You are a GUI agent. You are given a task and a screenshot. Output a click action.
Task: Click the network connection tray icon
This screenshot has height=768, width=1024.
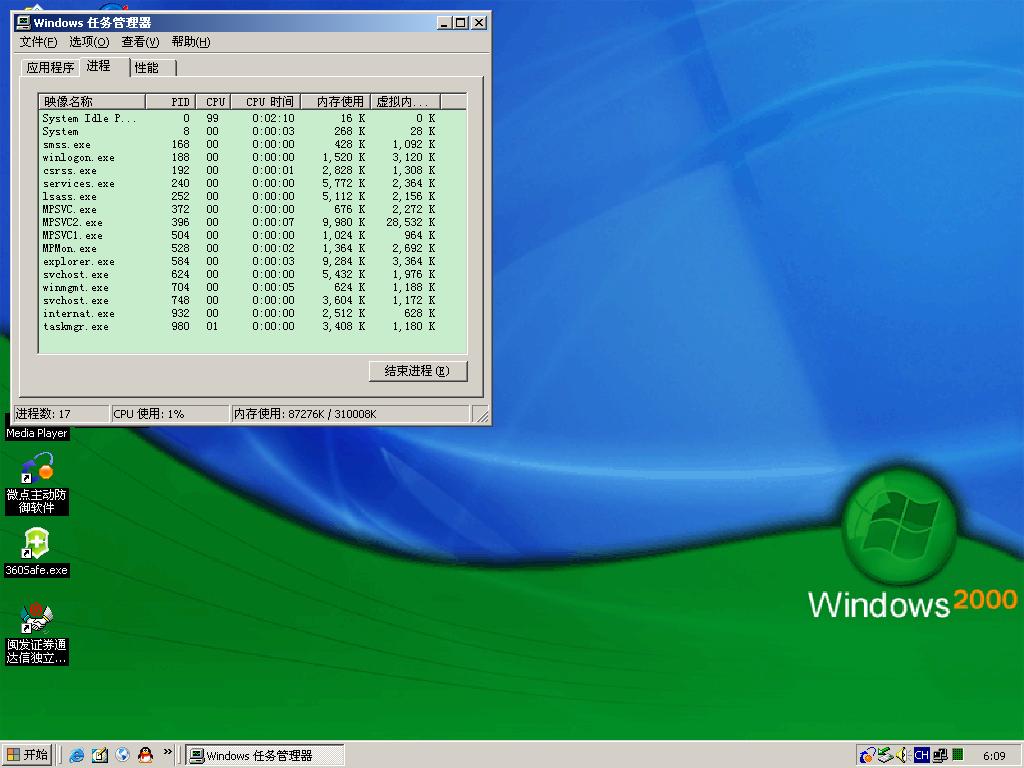(940, 756)
